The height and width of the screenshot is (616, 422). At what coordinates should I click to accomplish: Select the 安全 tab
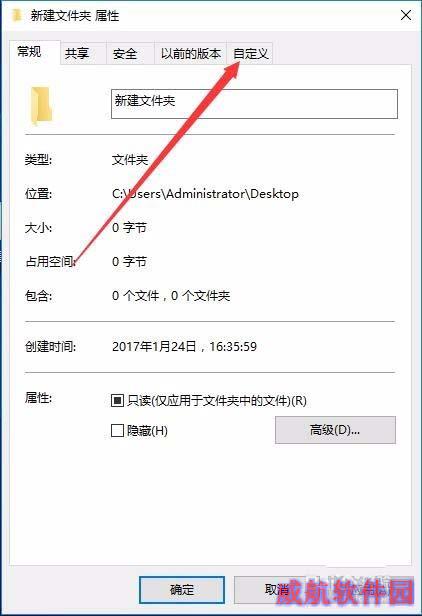pyautogui.click(x=125, y=53)
